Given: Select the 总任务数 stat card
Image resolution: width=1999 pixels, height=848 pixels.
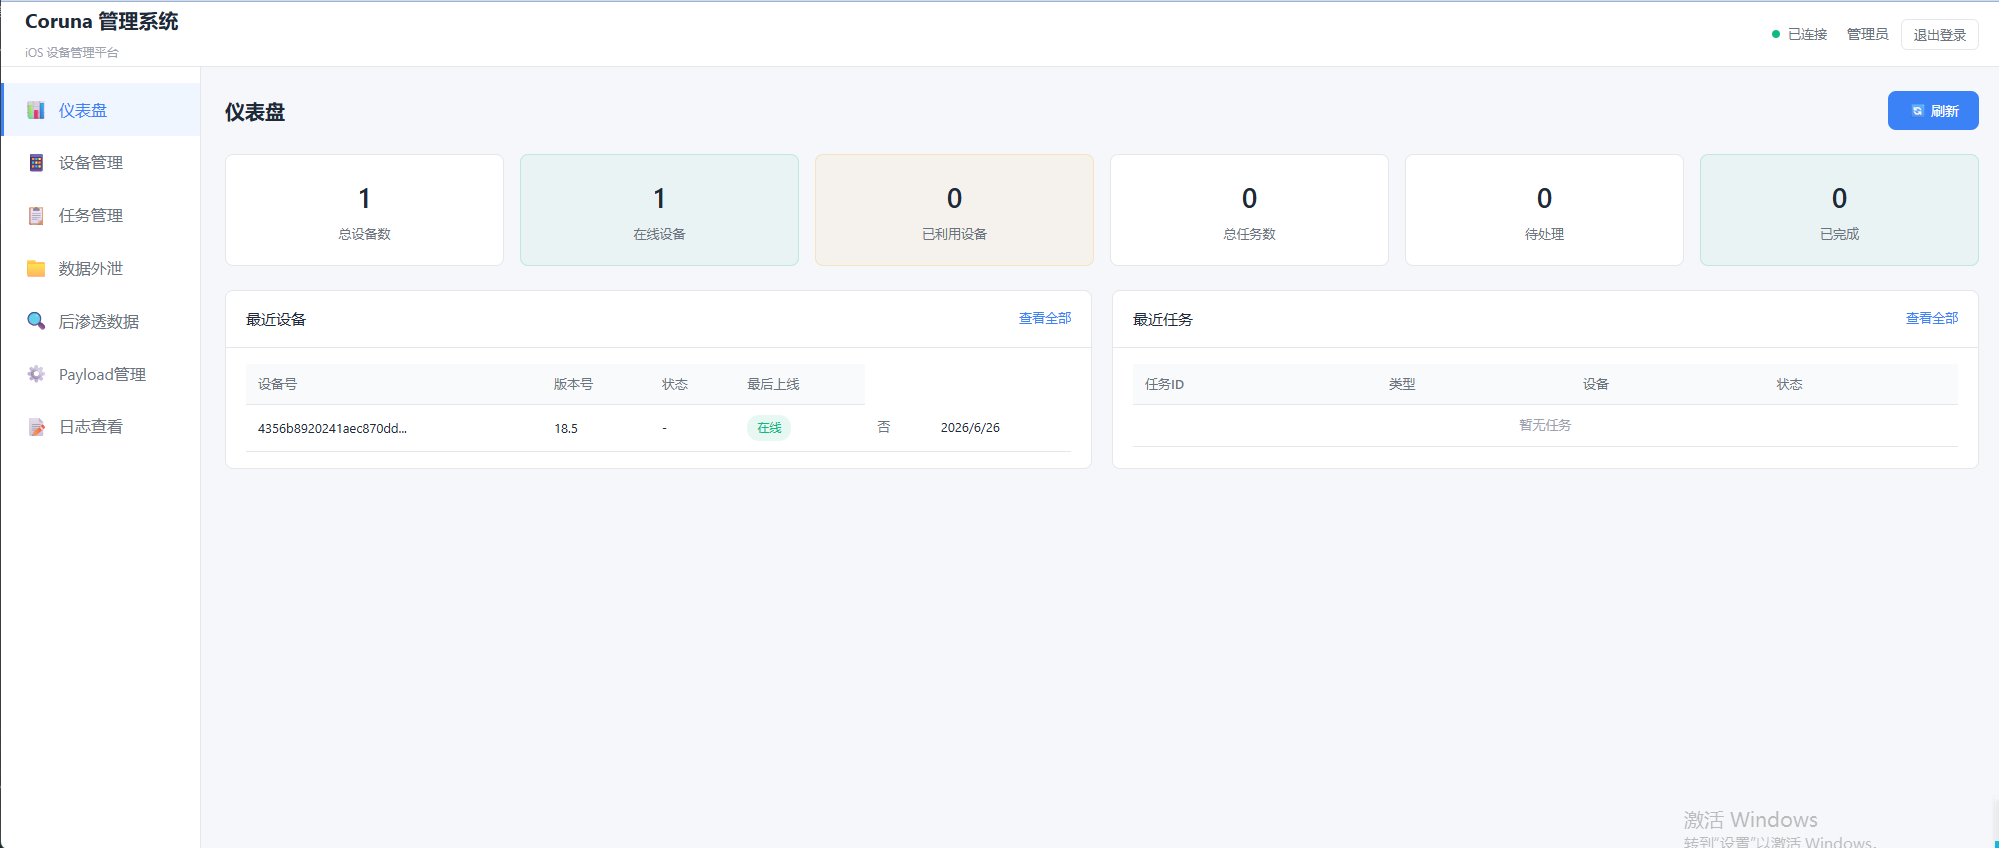Looking at the screenshot, I should click(1249, 210).
